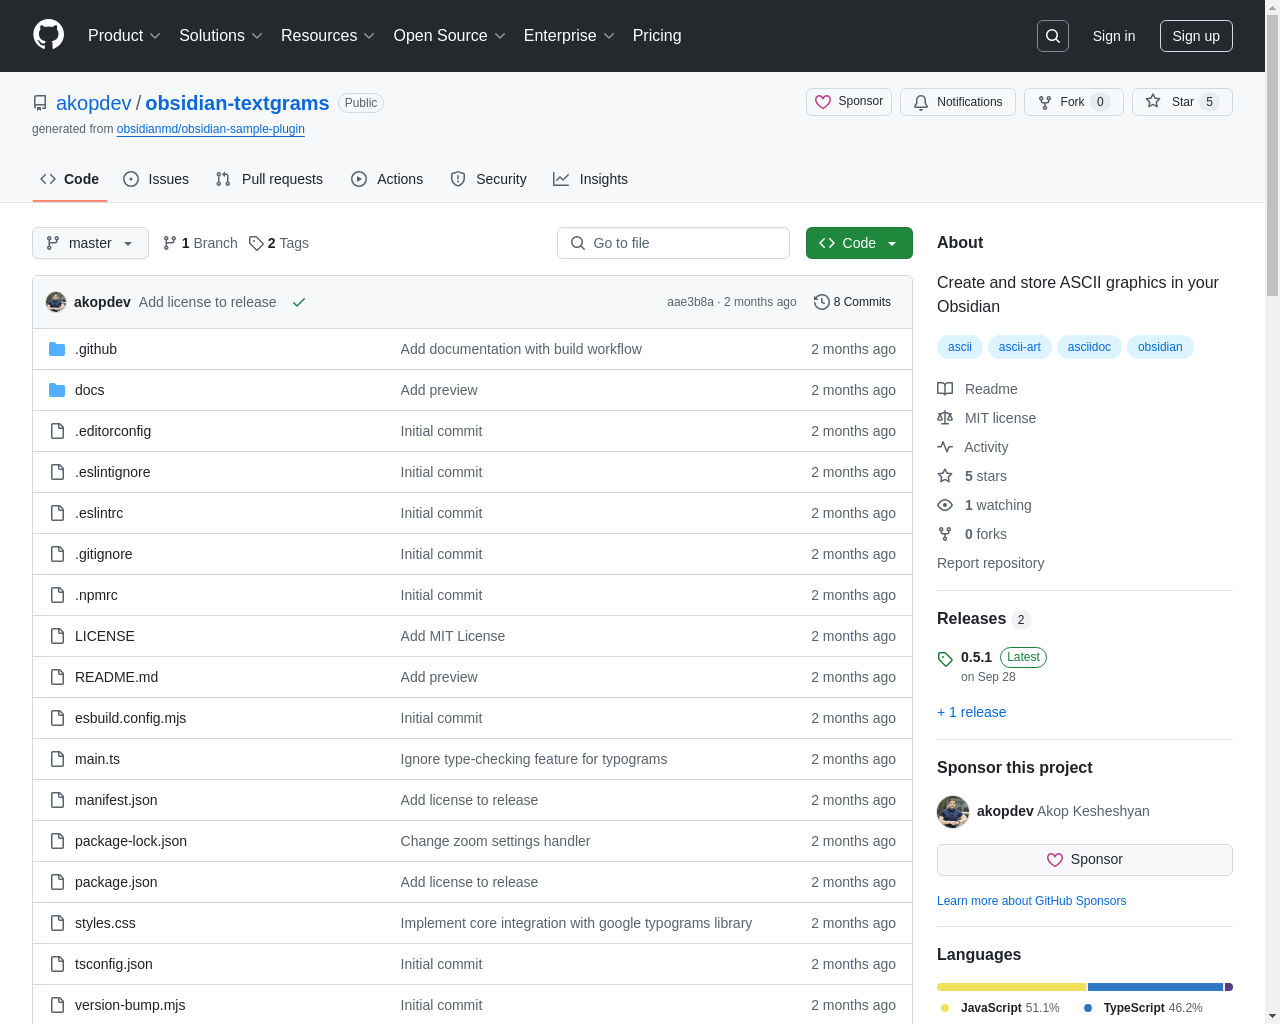Open the aae3b8a commit hash
This screenshot has height=1024, width=1280.
pos(690,302)
